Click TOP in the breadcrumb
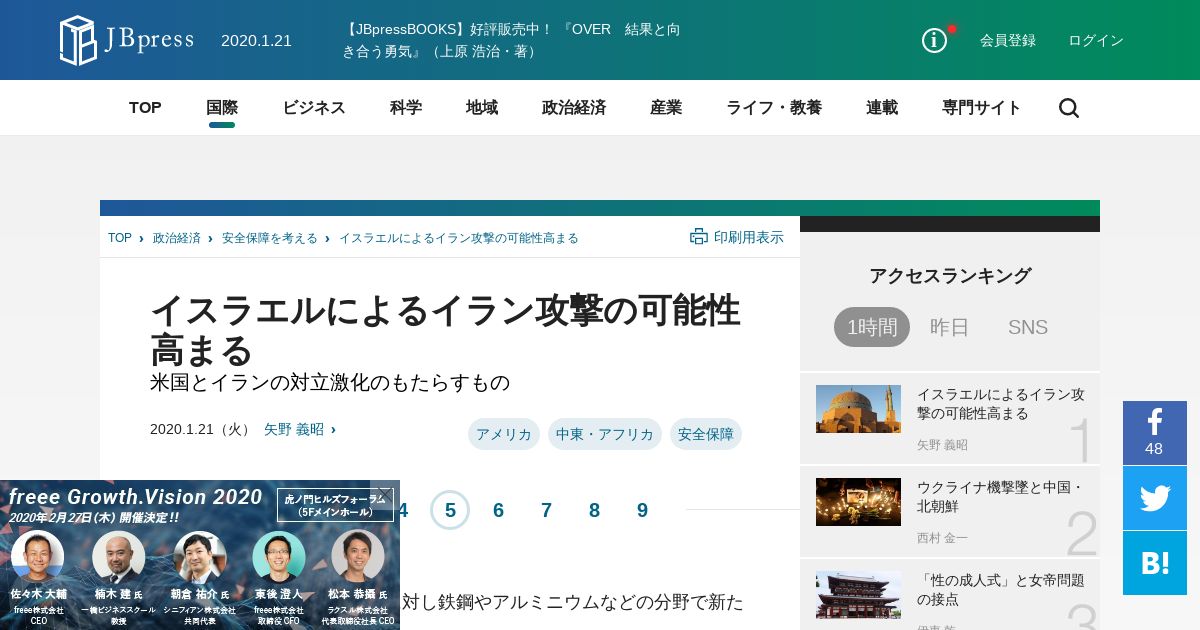Viewport: 1200px width, 630px height. pos(120,238)
